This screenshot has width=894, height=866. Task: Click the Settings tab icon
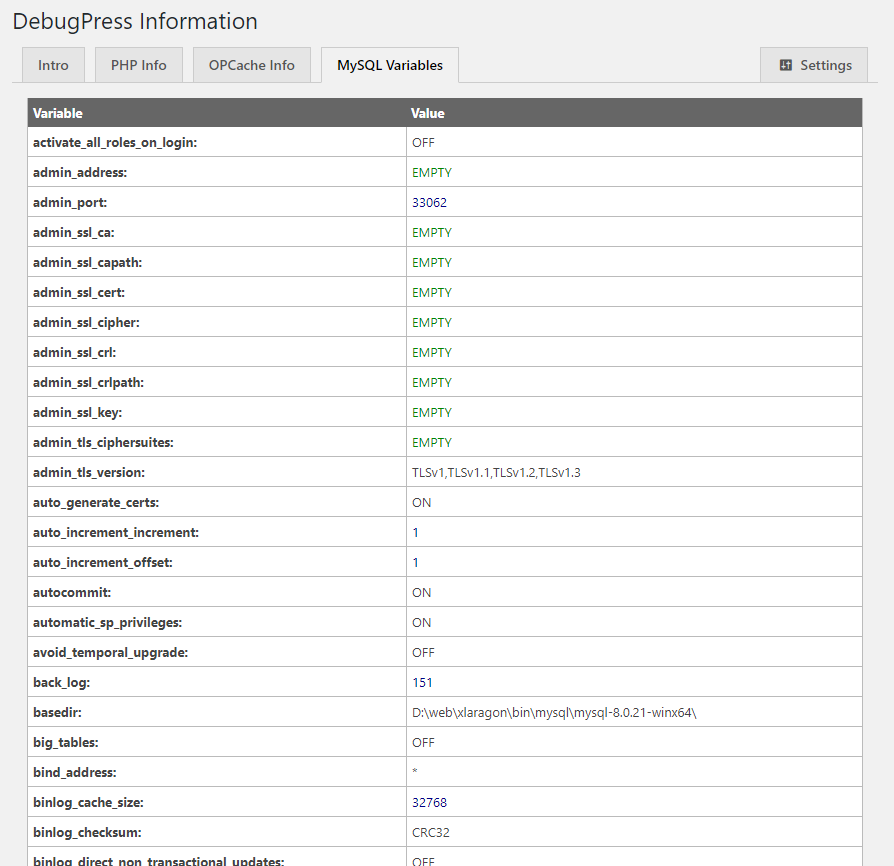click(x=786, y=65)
